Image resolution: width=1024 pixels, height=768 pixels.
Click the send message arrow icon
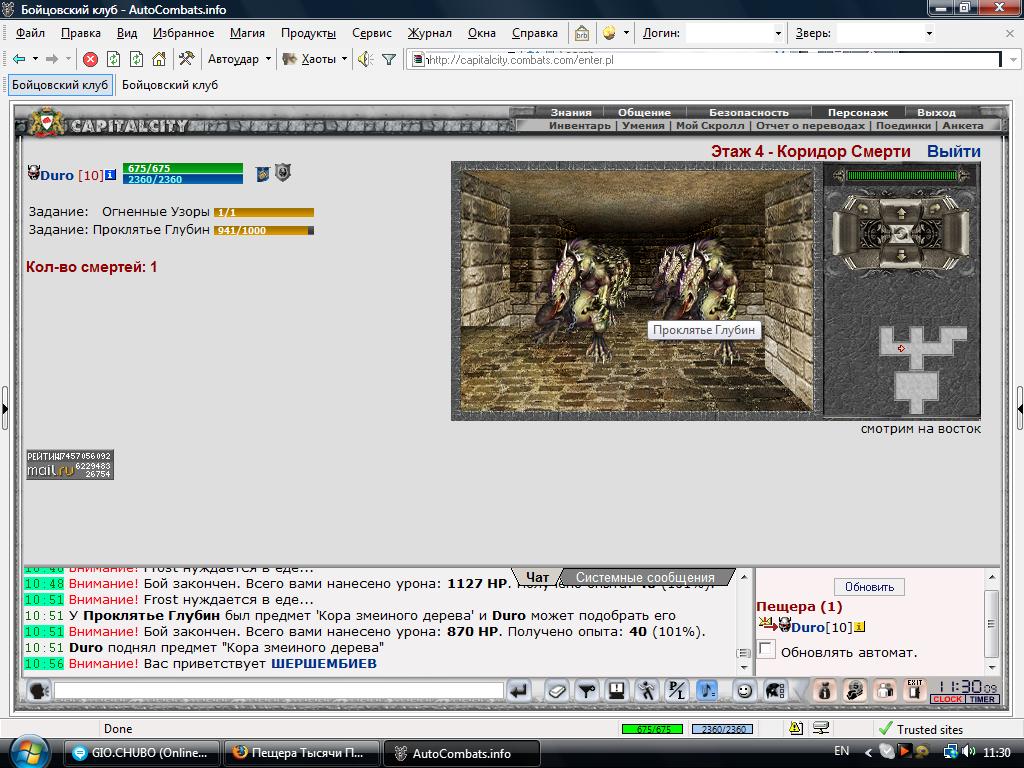[519, 691]
